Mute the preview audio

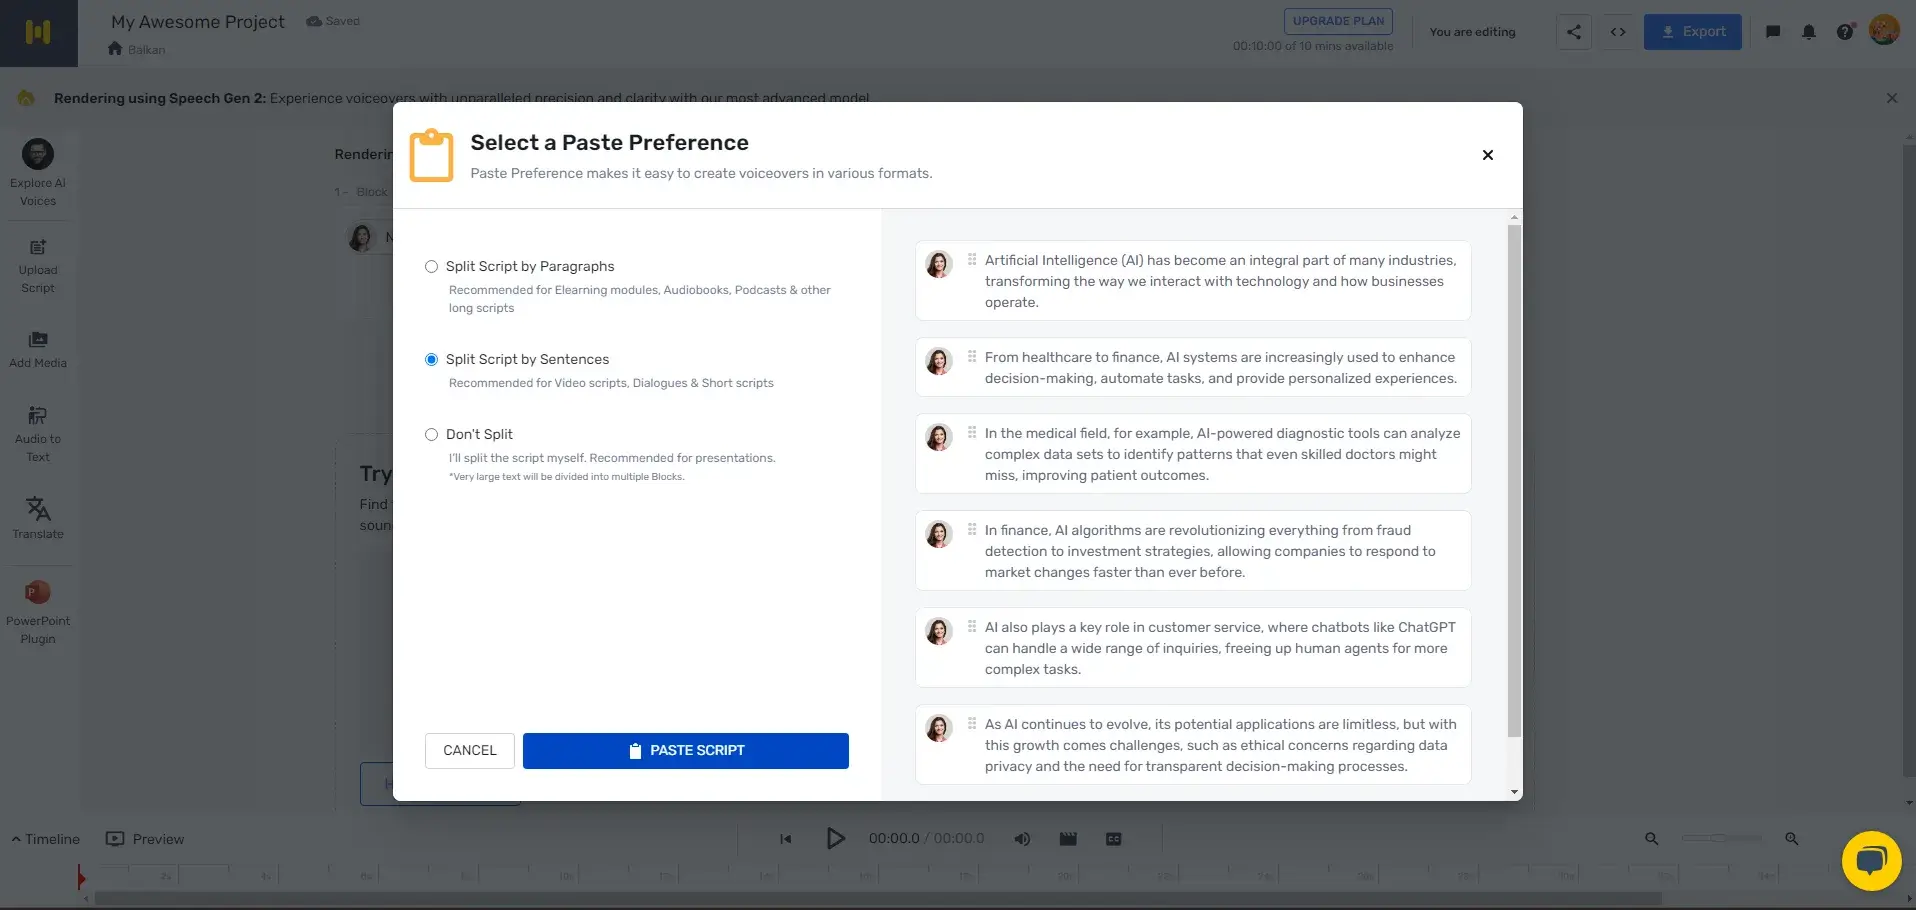pos(1022,839)
